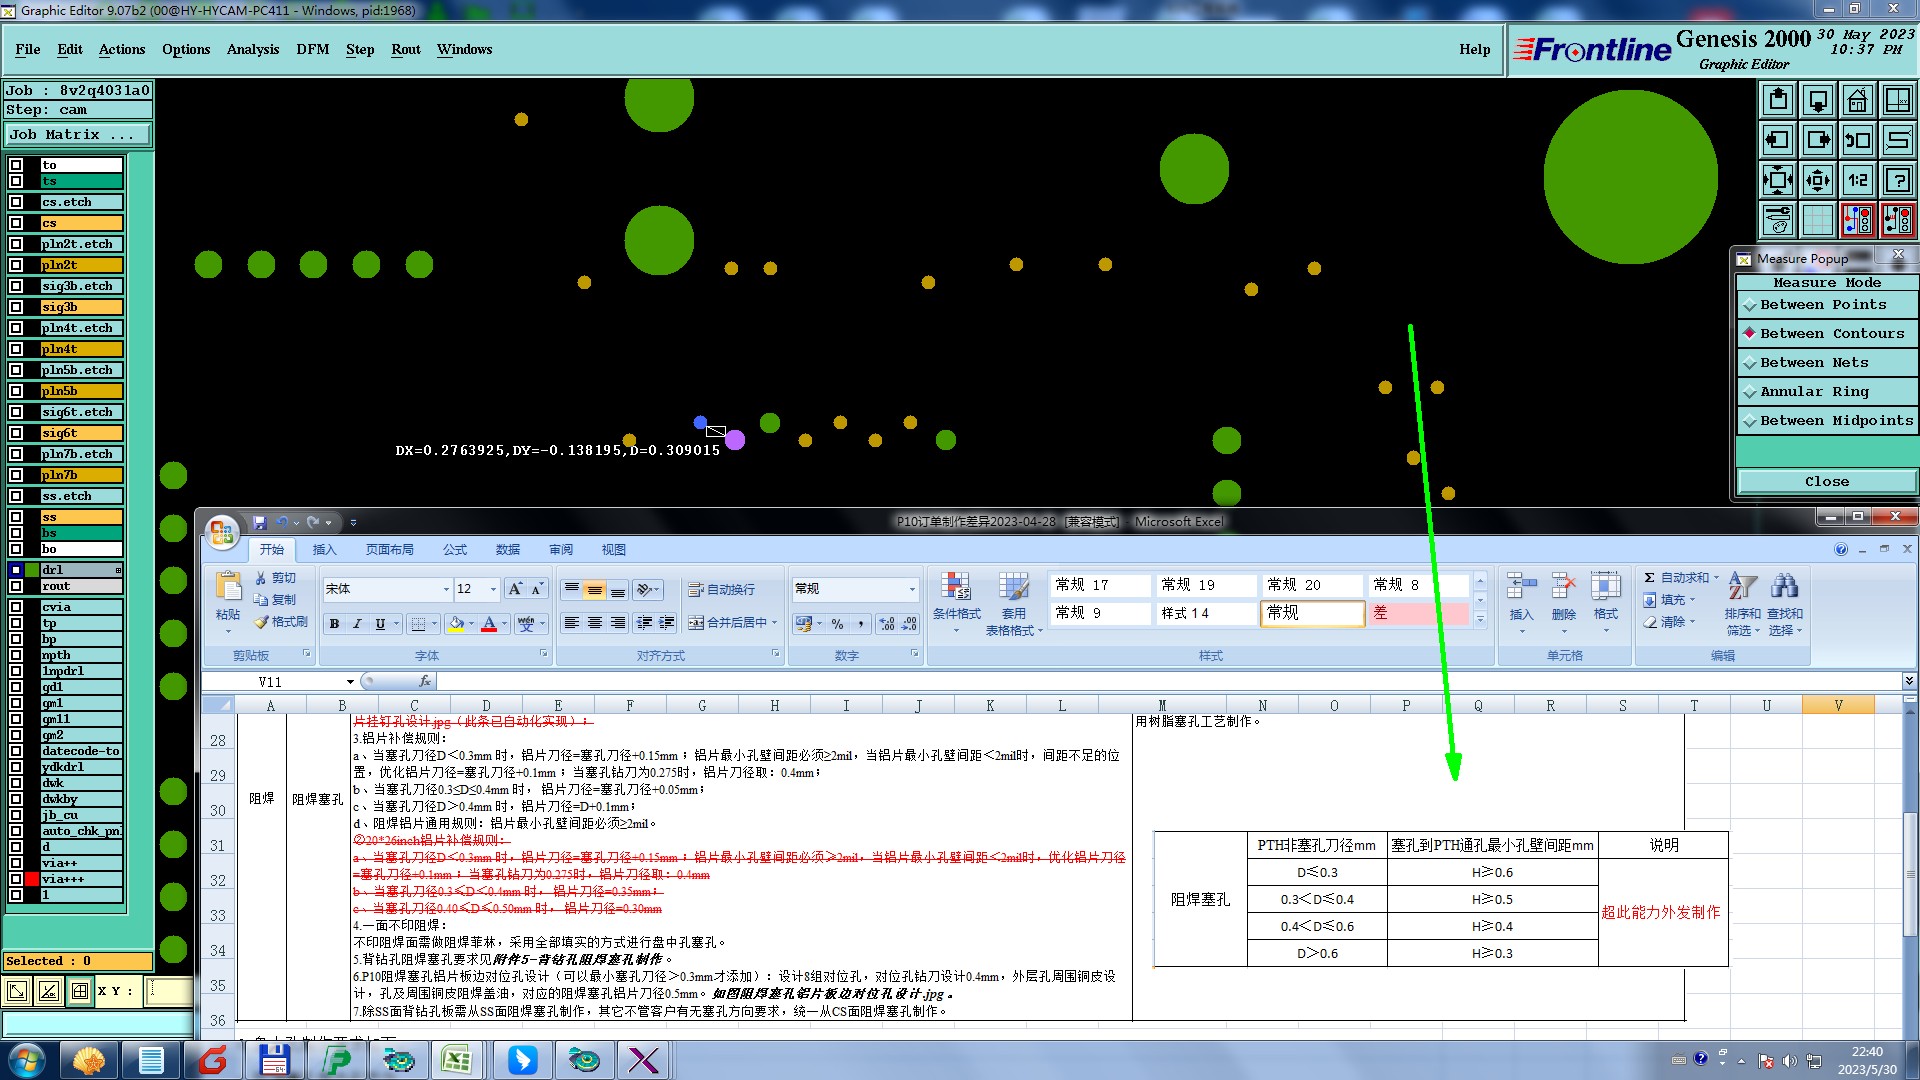
Task: Expand Excel fill color dropdown arrow
Action: coord(471,624)
